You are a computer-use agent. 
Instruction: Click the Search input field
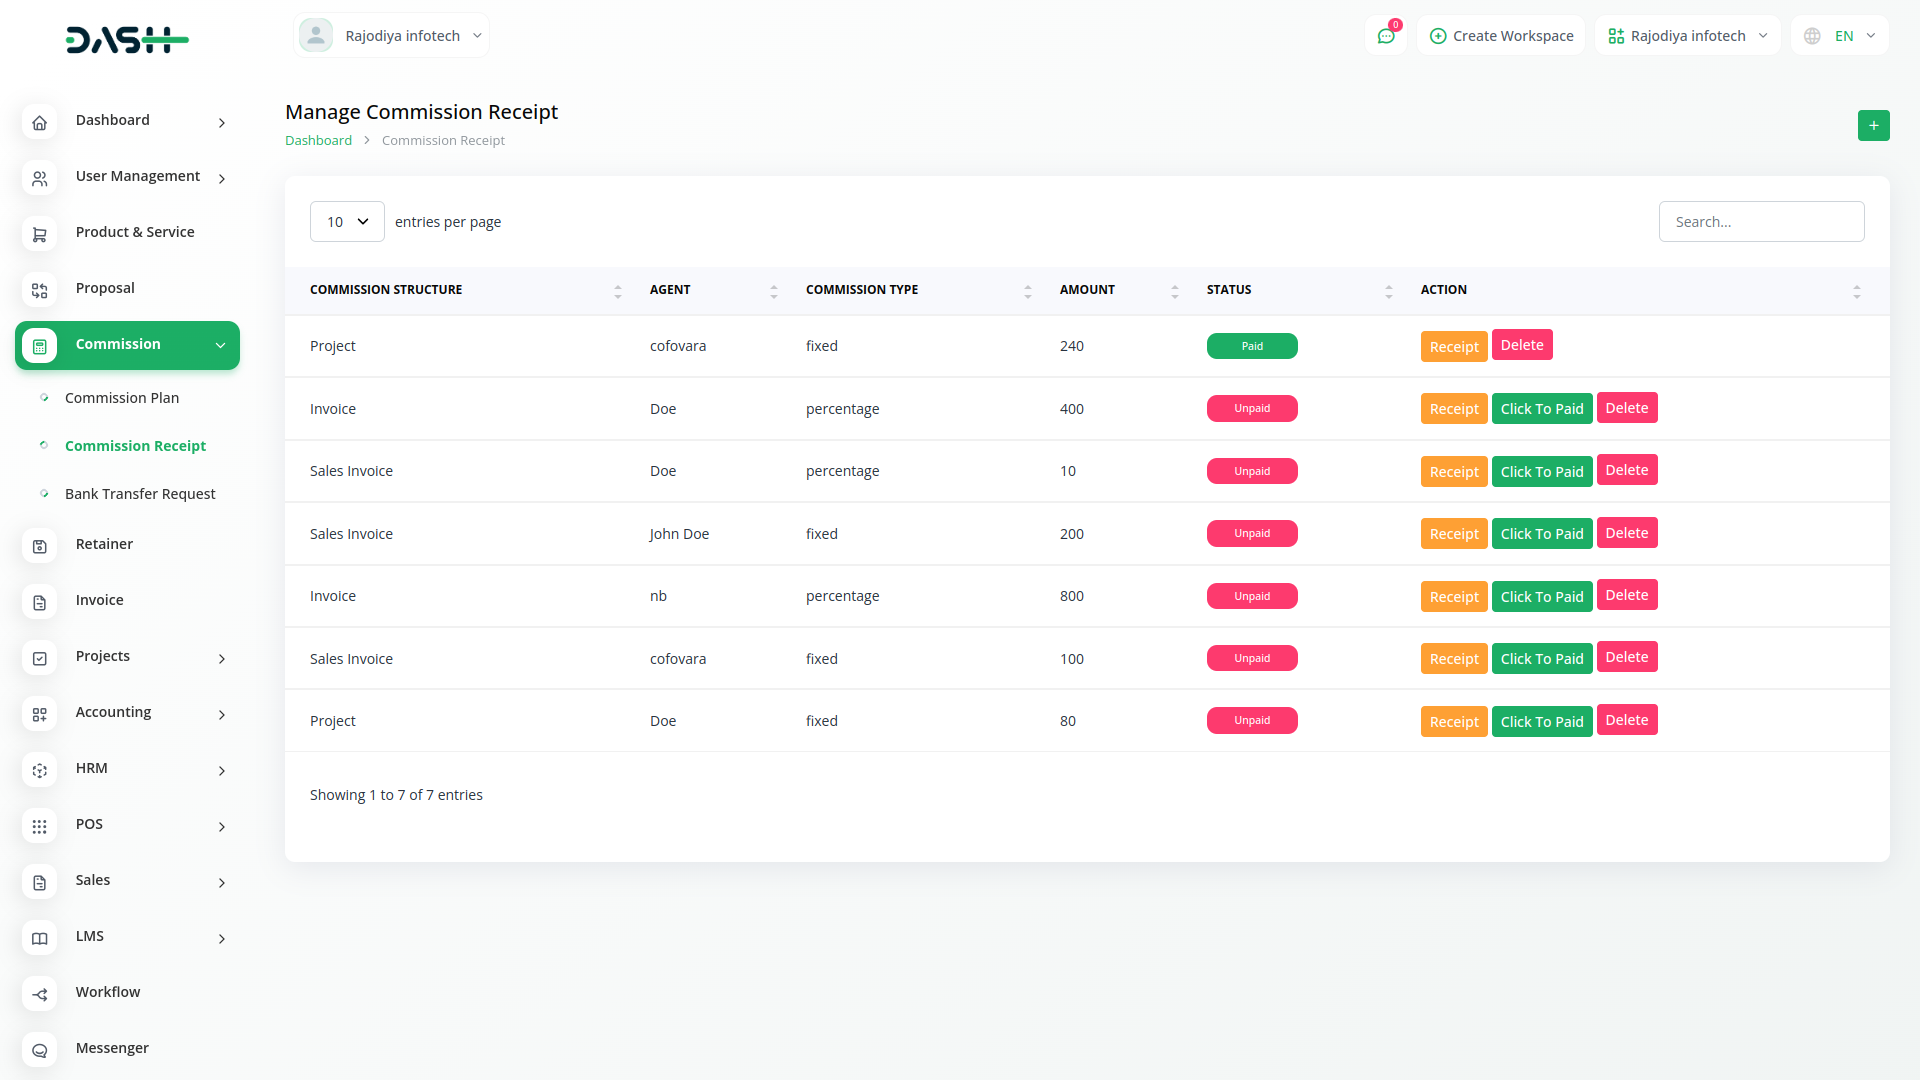coord(1760,222)
